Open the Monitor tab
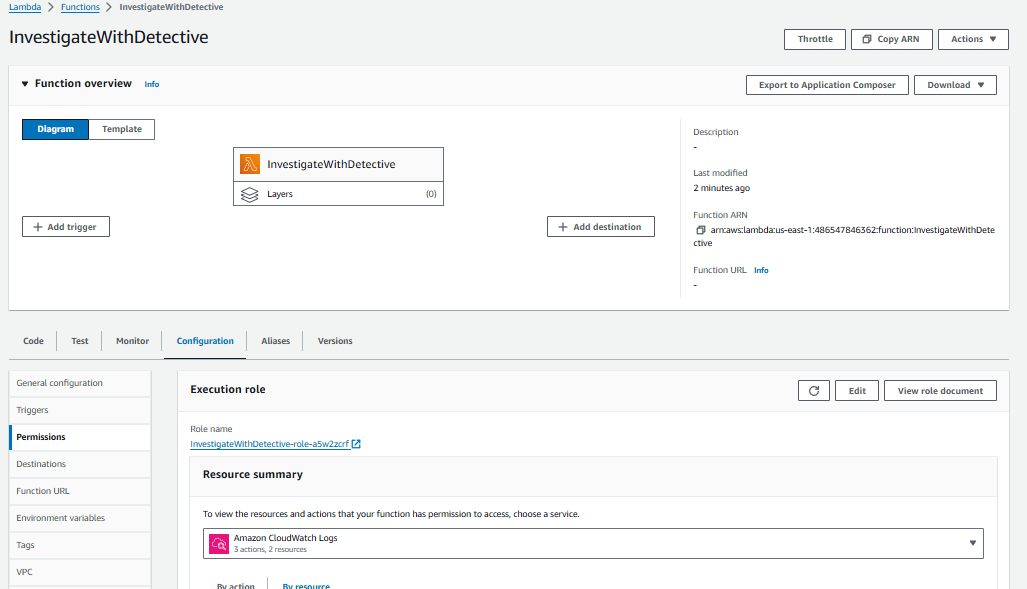This screenshot has width=1027, height=589. click(x=132, y=341)
